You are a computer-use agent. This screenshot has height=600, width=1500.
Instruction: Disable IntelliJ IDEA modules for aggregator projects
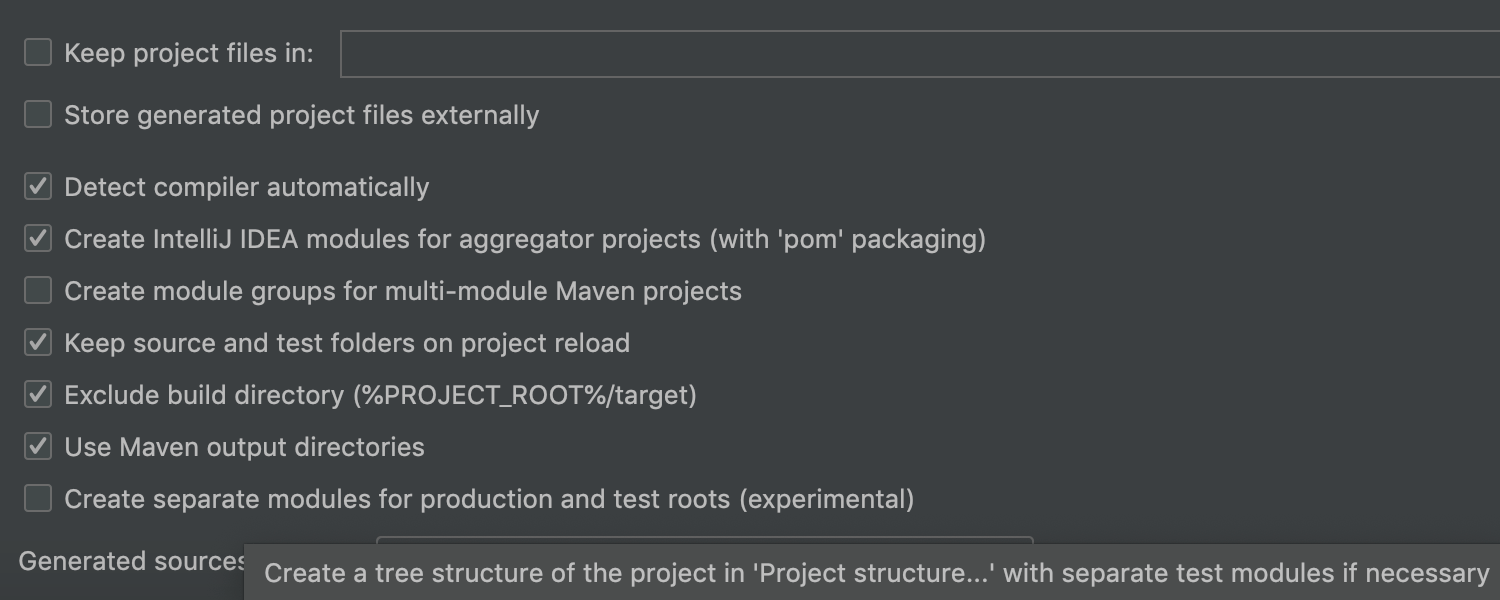[38, 239]
